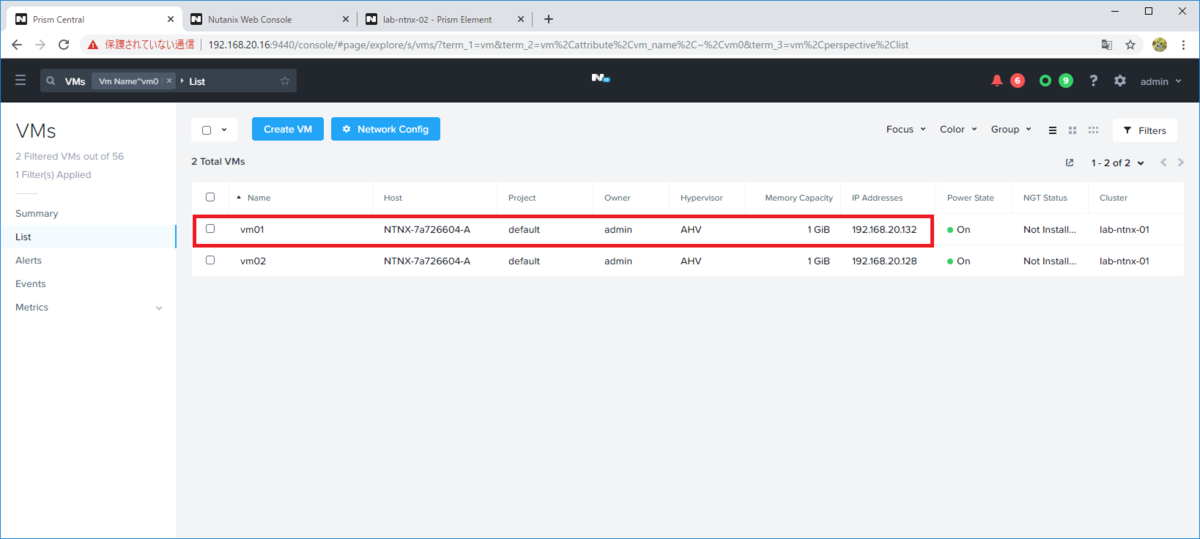The height and width of the screenshot is (539, 1200).
Task: Open the settings gear menu
Action: (x=1120, y=80)
